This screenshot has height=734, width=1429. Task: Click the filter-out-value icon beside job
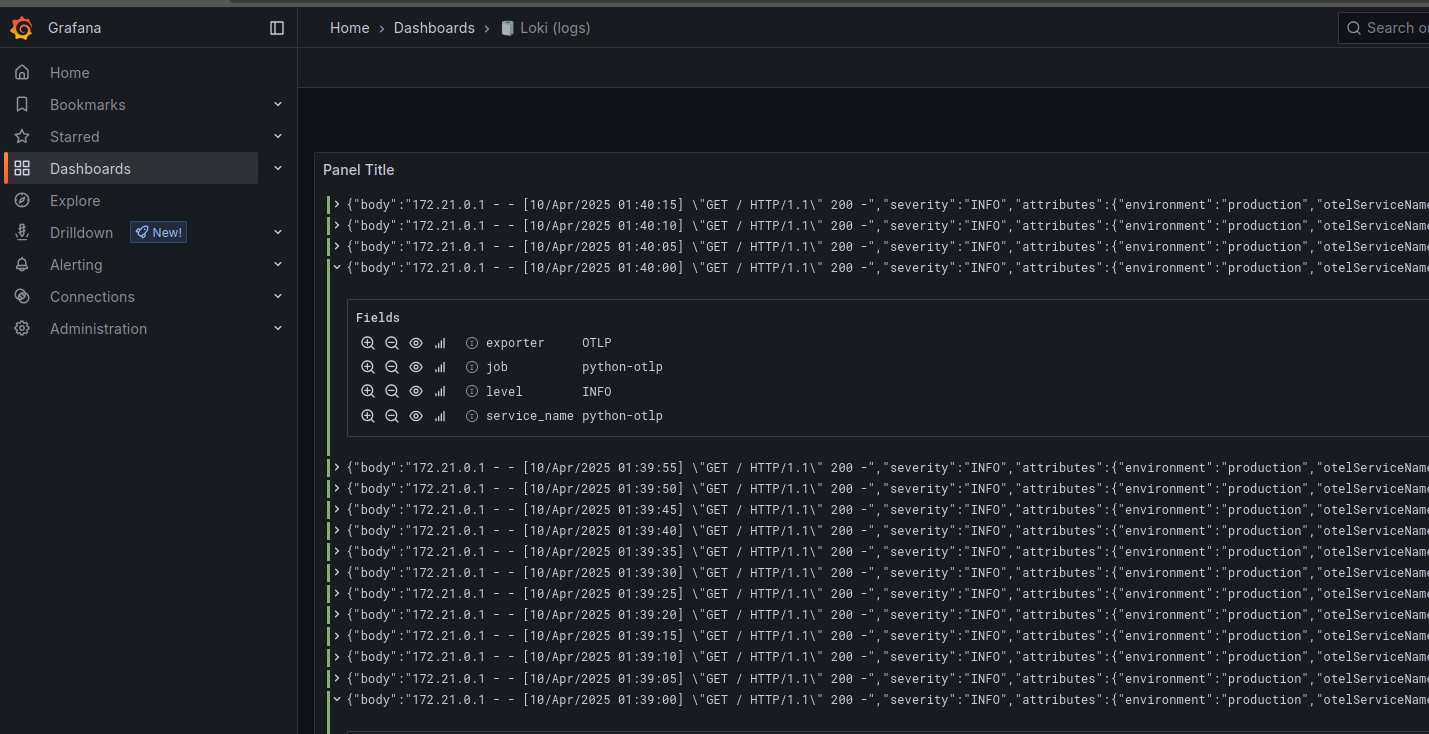392,367
